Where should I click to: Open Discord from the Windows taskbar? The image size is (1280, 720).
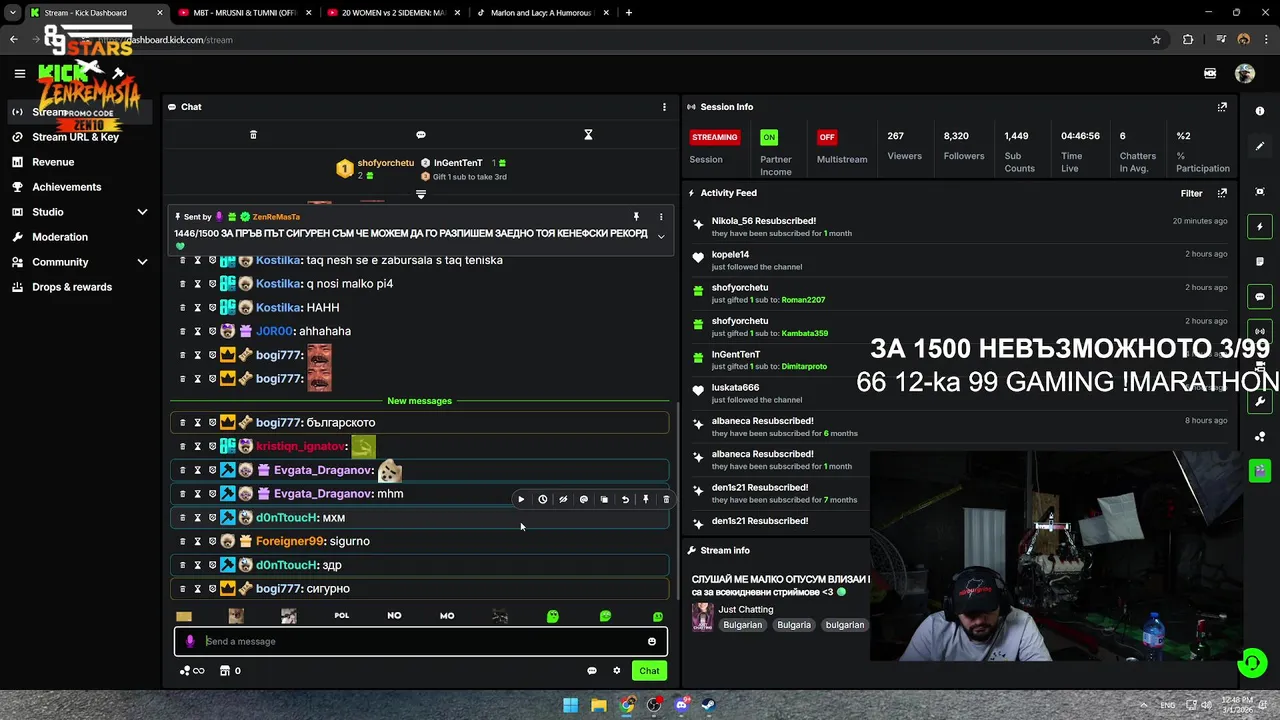coord(682,705)
